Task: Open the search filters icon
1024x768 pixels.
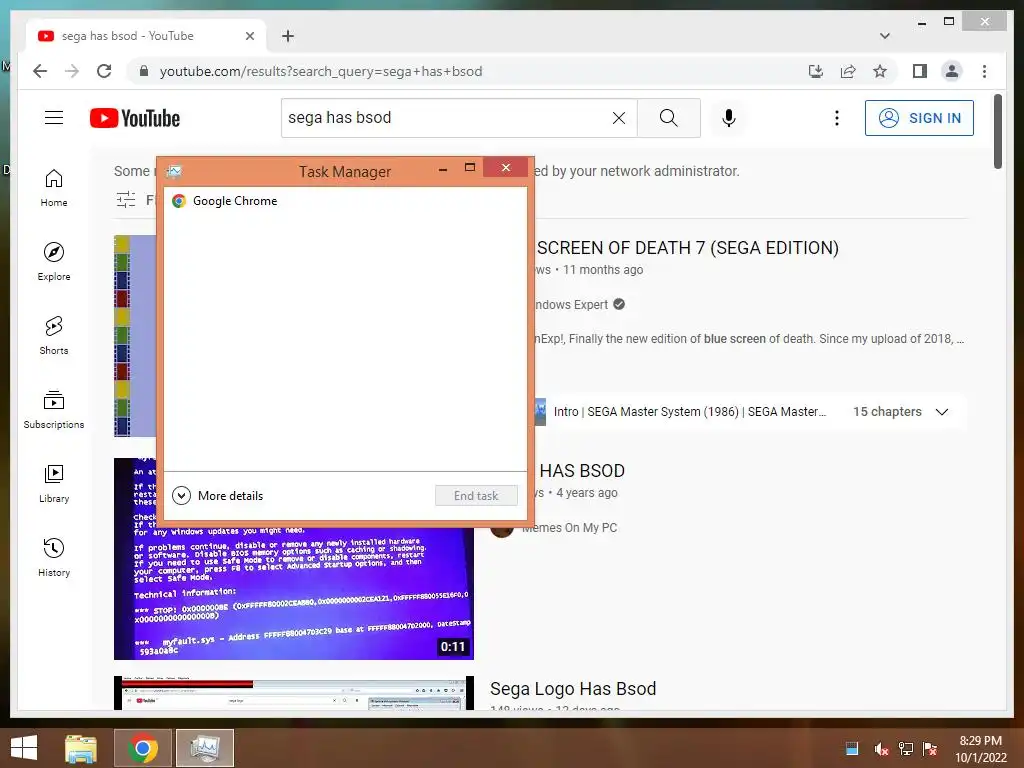Action: (x=126, y=199)
